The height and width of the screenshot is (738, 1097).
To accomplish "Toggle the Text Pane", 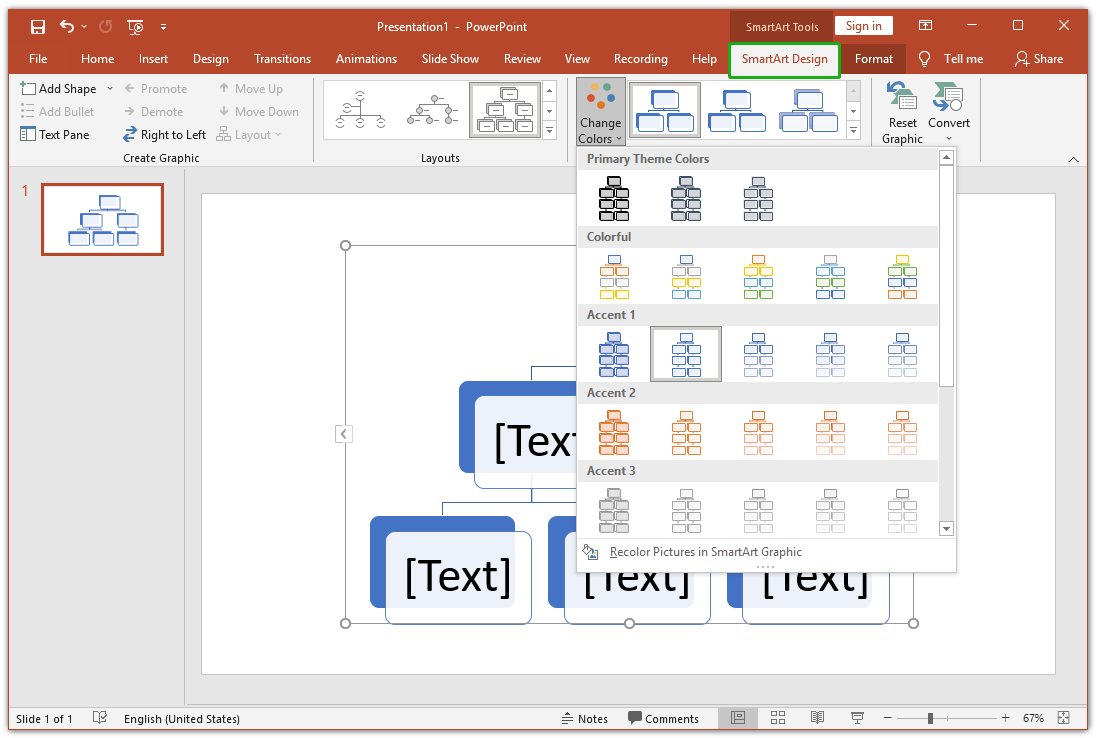I will coord(55,134).
